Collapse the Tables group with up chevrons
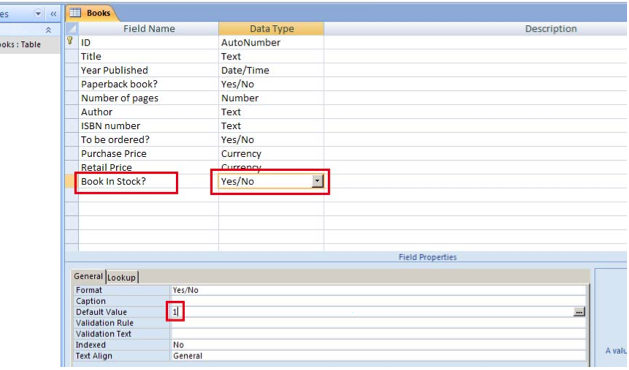The image size is (629, 370). tap(48, 30)
